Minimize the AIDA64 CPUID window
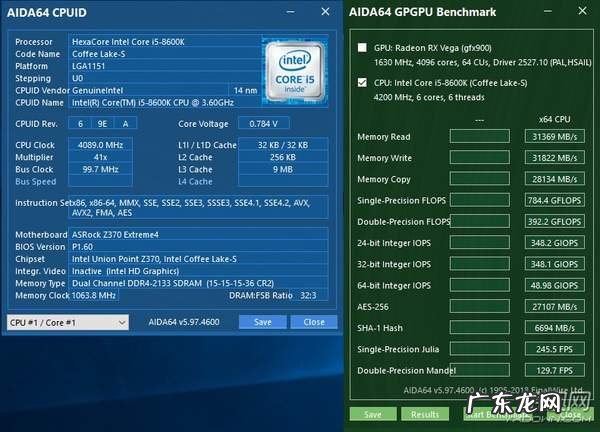The width and height of the screenshot is (600, 432). 290,12
